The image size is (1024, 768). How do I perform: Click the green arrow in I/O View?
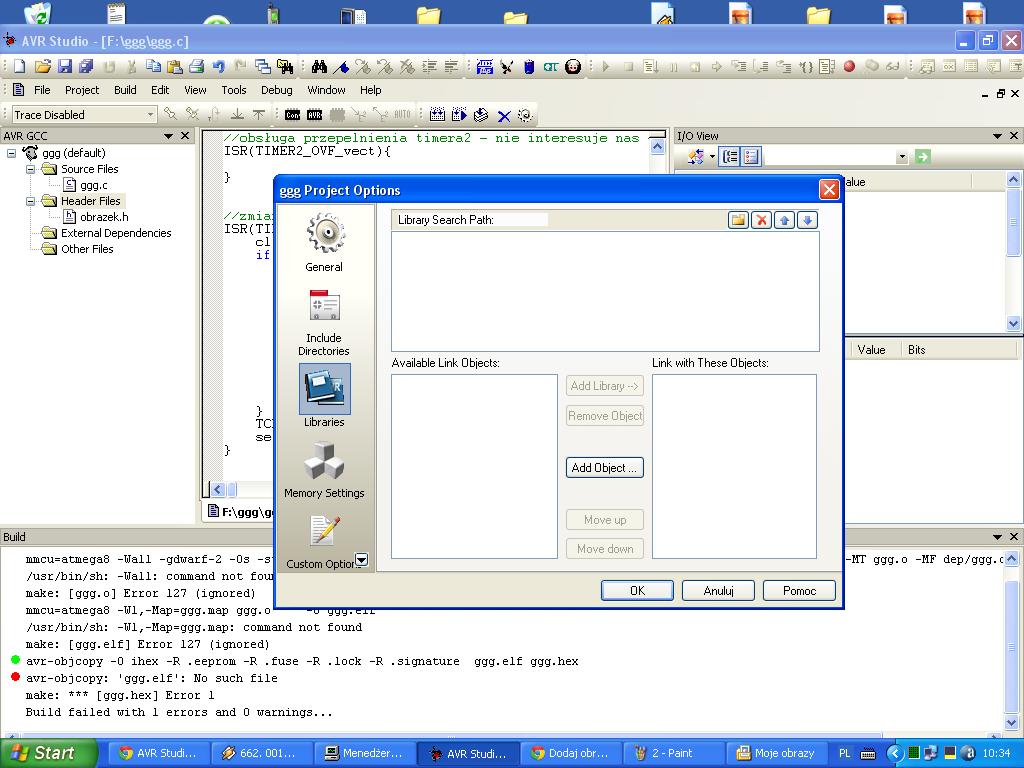(x=922, y=157)
